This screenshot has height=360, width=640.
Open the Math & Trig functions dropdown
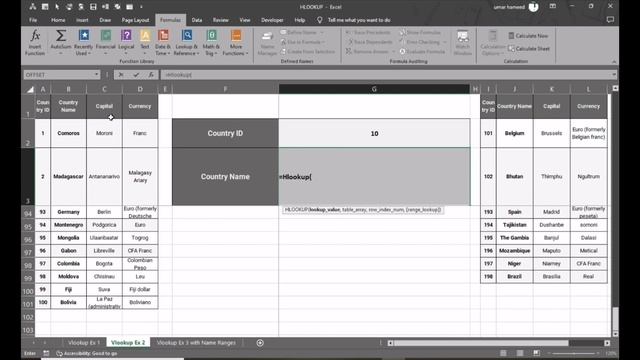(211, 42)
